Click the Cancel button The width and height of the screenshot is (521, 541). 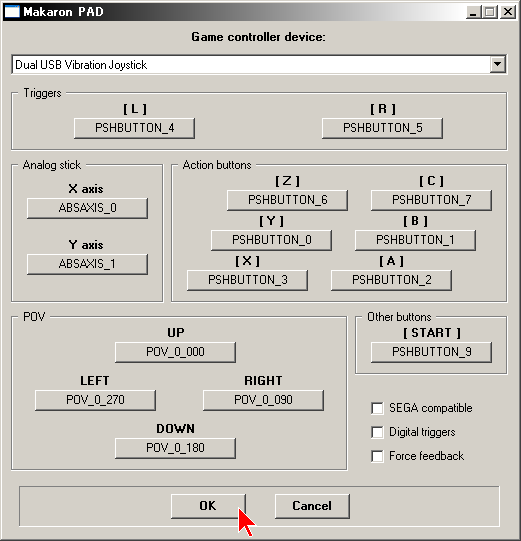[312, 506]
